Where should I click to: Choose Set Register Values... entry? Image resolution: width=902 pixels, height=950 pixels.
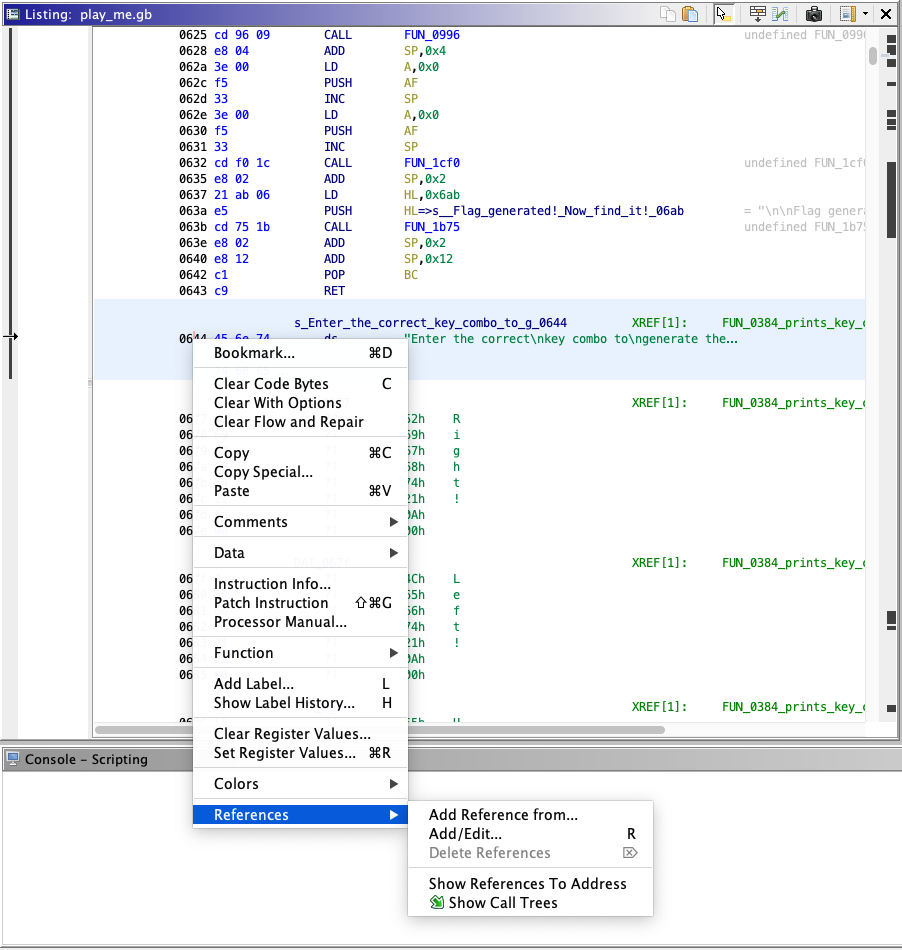[x=300, y=753]
